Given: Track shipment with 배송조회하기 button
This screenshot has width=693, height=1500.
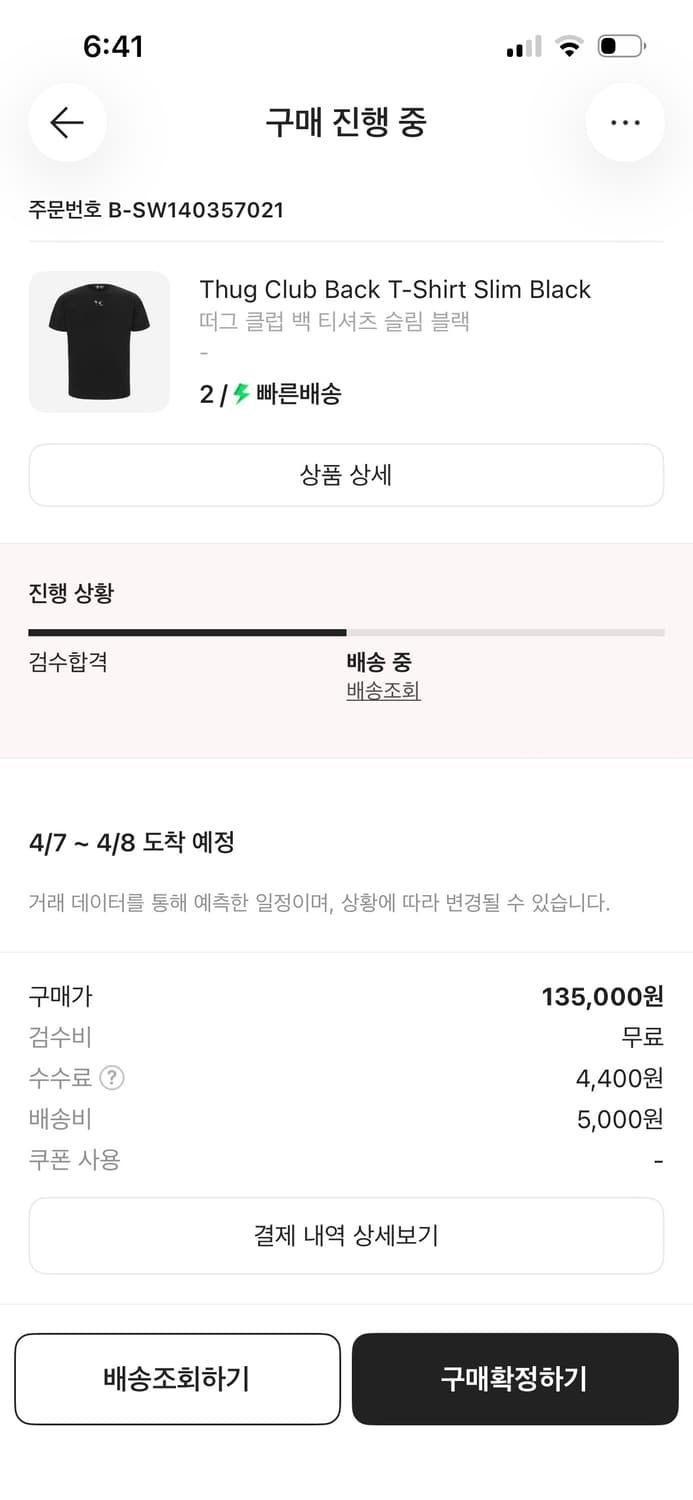Looking at the screenshot, I should [177, 1378].
